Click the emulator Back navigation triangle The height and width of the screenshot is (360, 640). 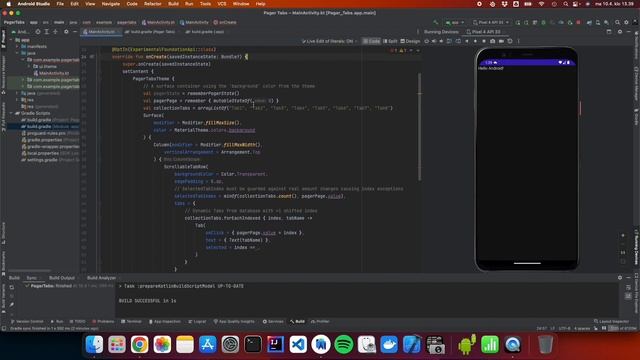[467, 41]
